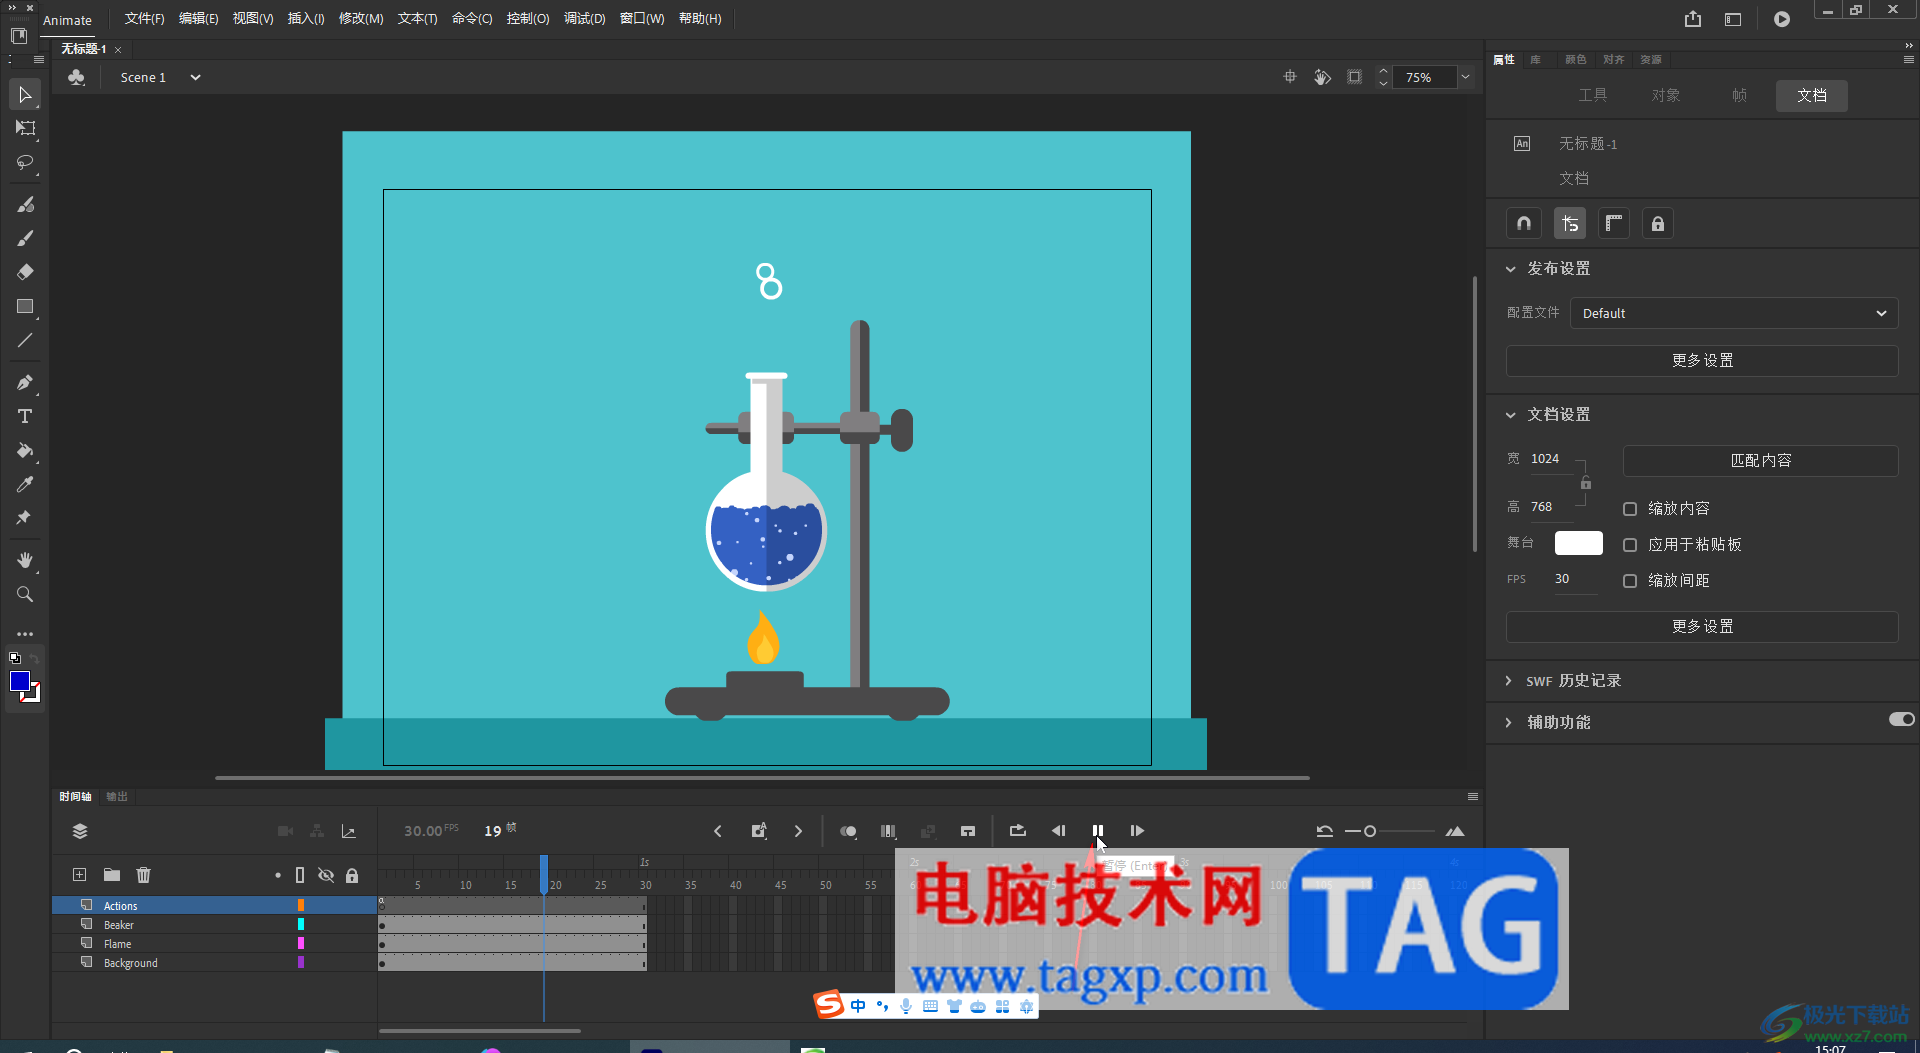The image size is (1920, 1053).
Task: Click the new layer icon
Action: tap(79, 875)
